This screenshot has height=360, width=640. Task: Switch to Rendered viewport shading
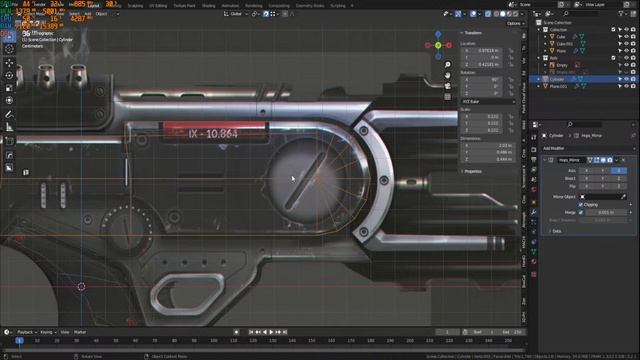[x=516, y=14]
